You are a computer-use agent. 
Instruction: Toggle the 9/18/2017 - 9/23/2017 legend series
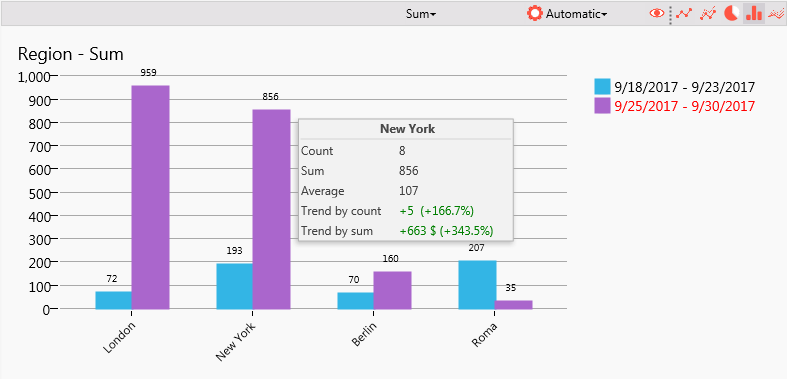(x=685, y=87)
